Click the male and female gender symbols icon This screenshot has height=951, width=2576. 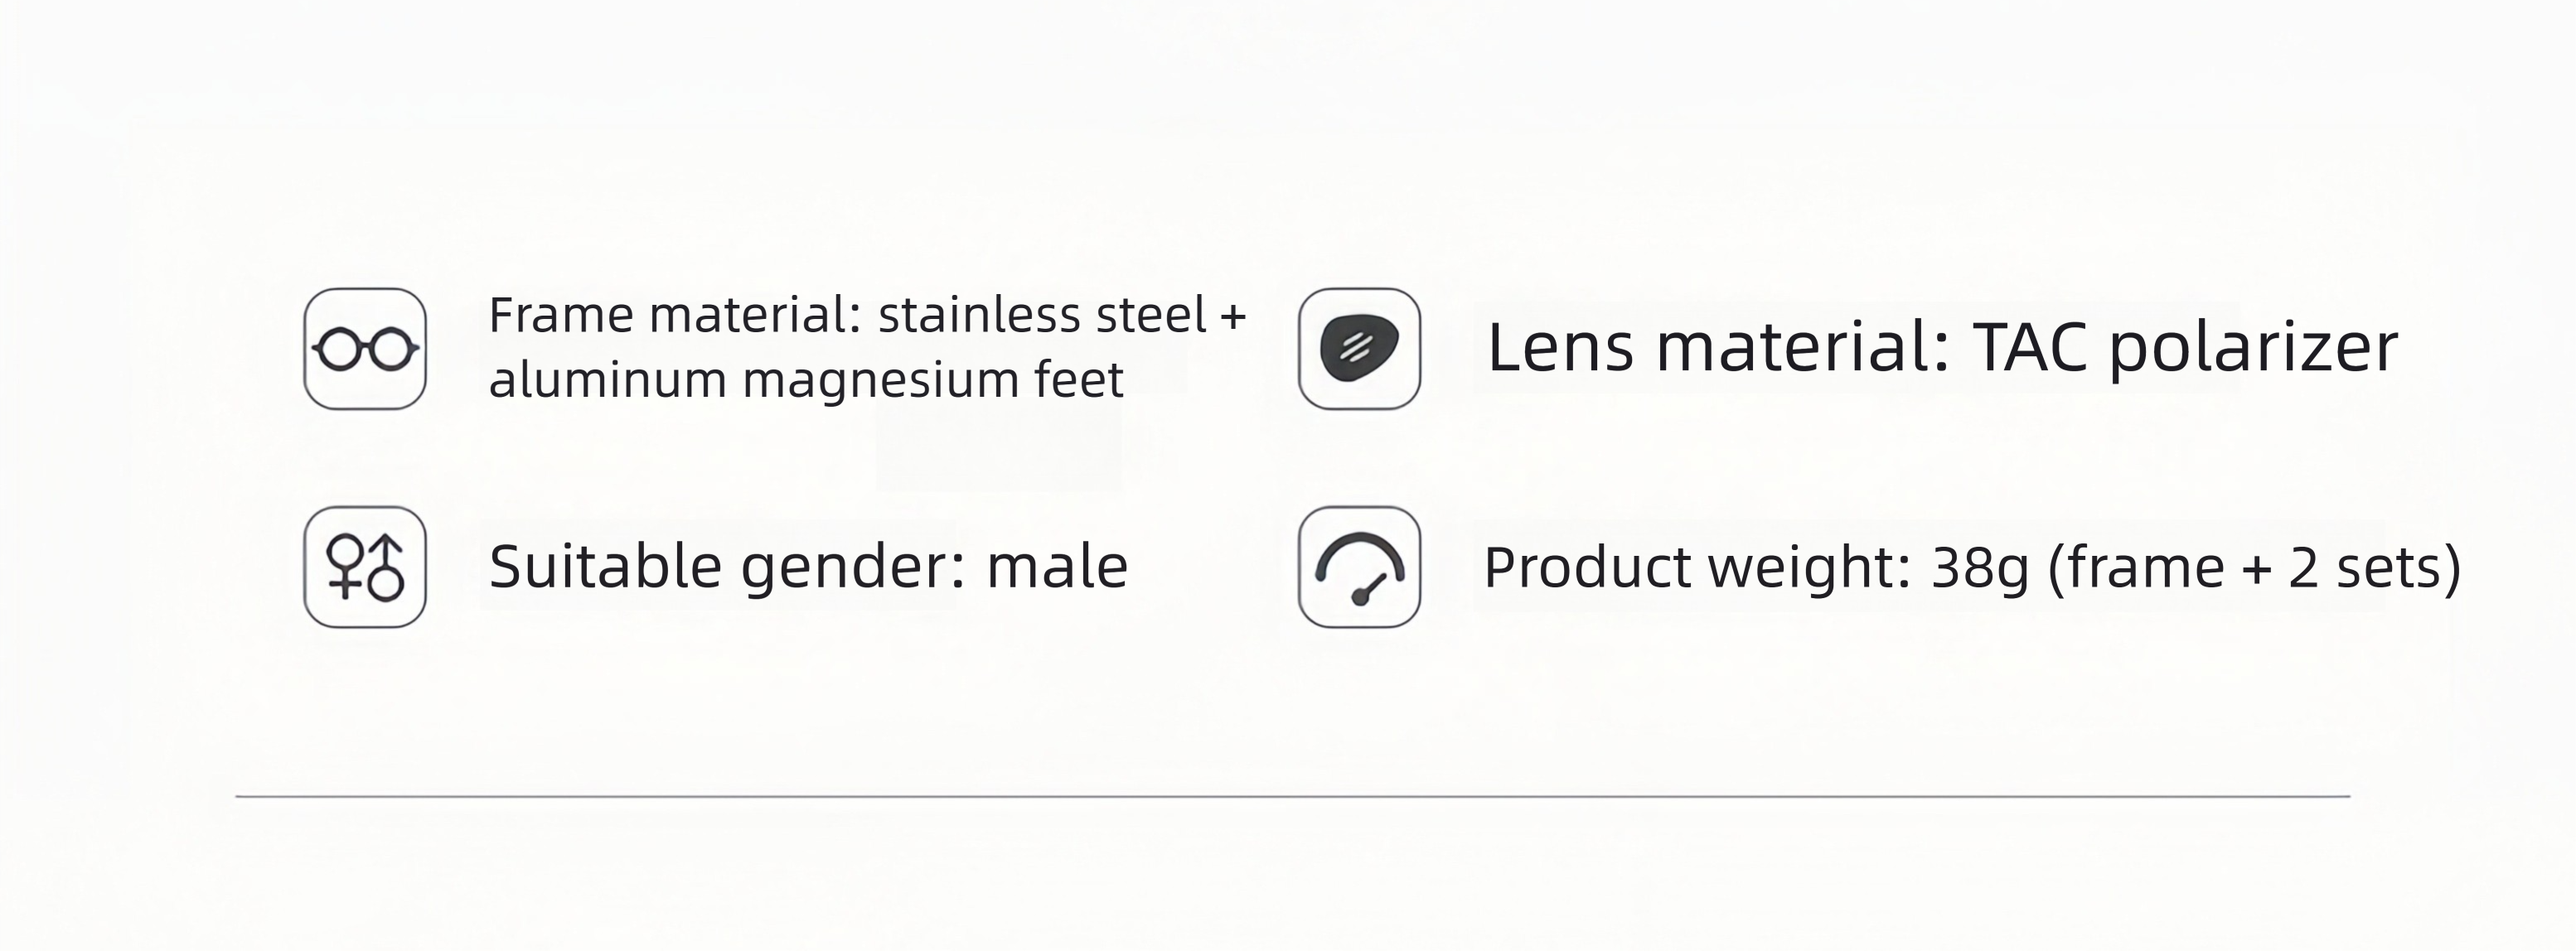(x=365, y=567)
